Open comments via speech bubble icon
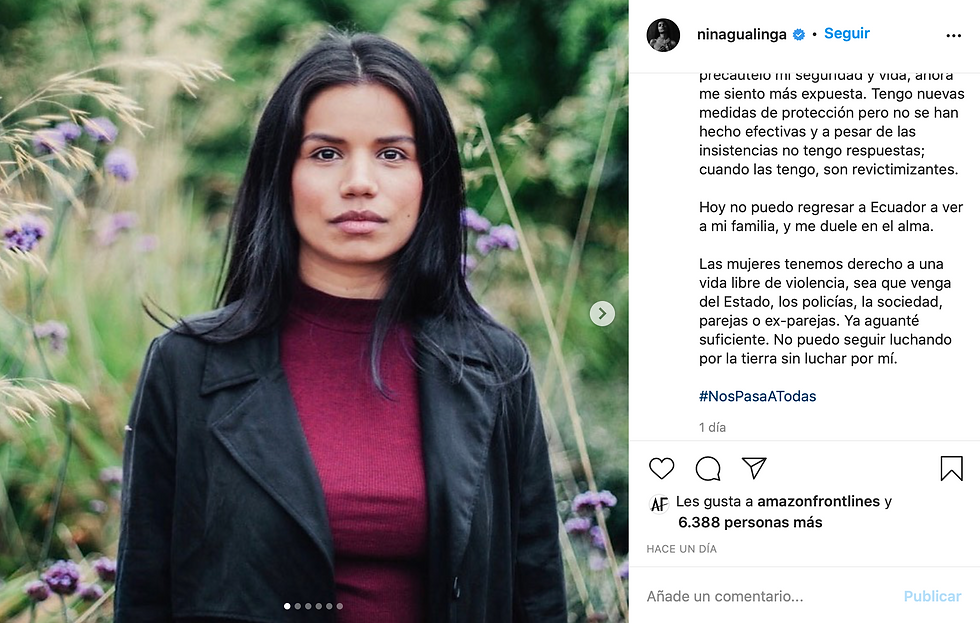 tap(708, 469)
